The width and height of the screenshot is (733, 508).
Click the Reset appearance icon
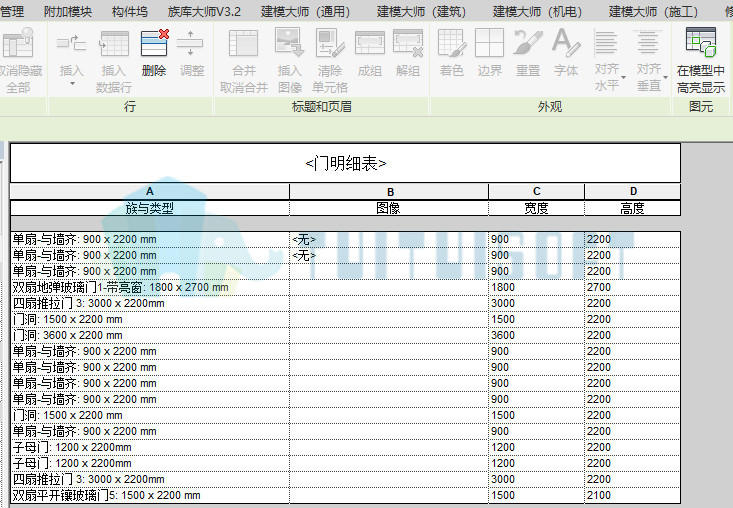click(x=528, y=43)
